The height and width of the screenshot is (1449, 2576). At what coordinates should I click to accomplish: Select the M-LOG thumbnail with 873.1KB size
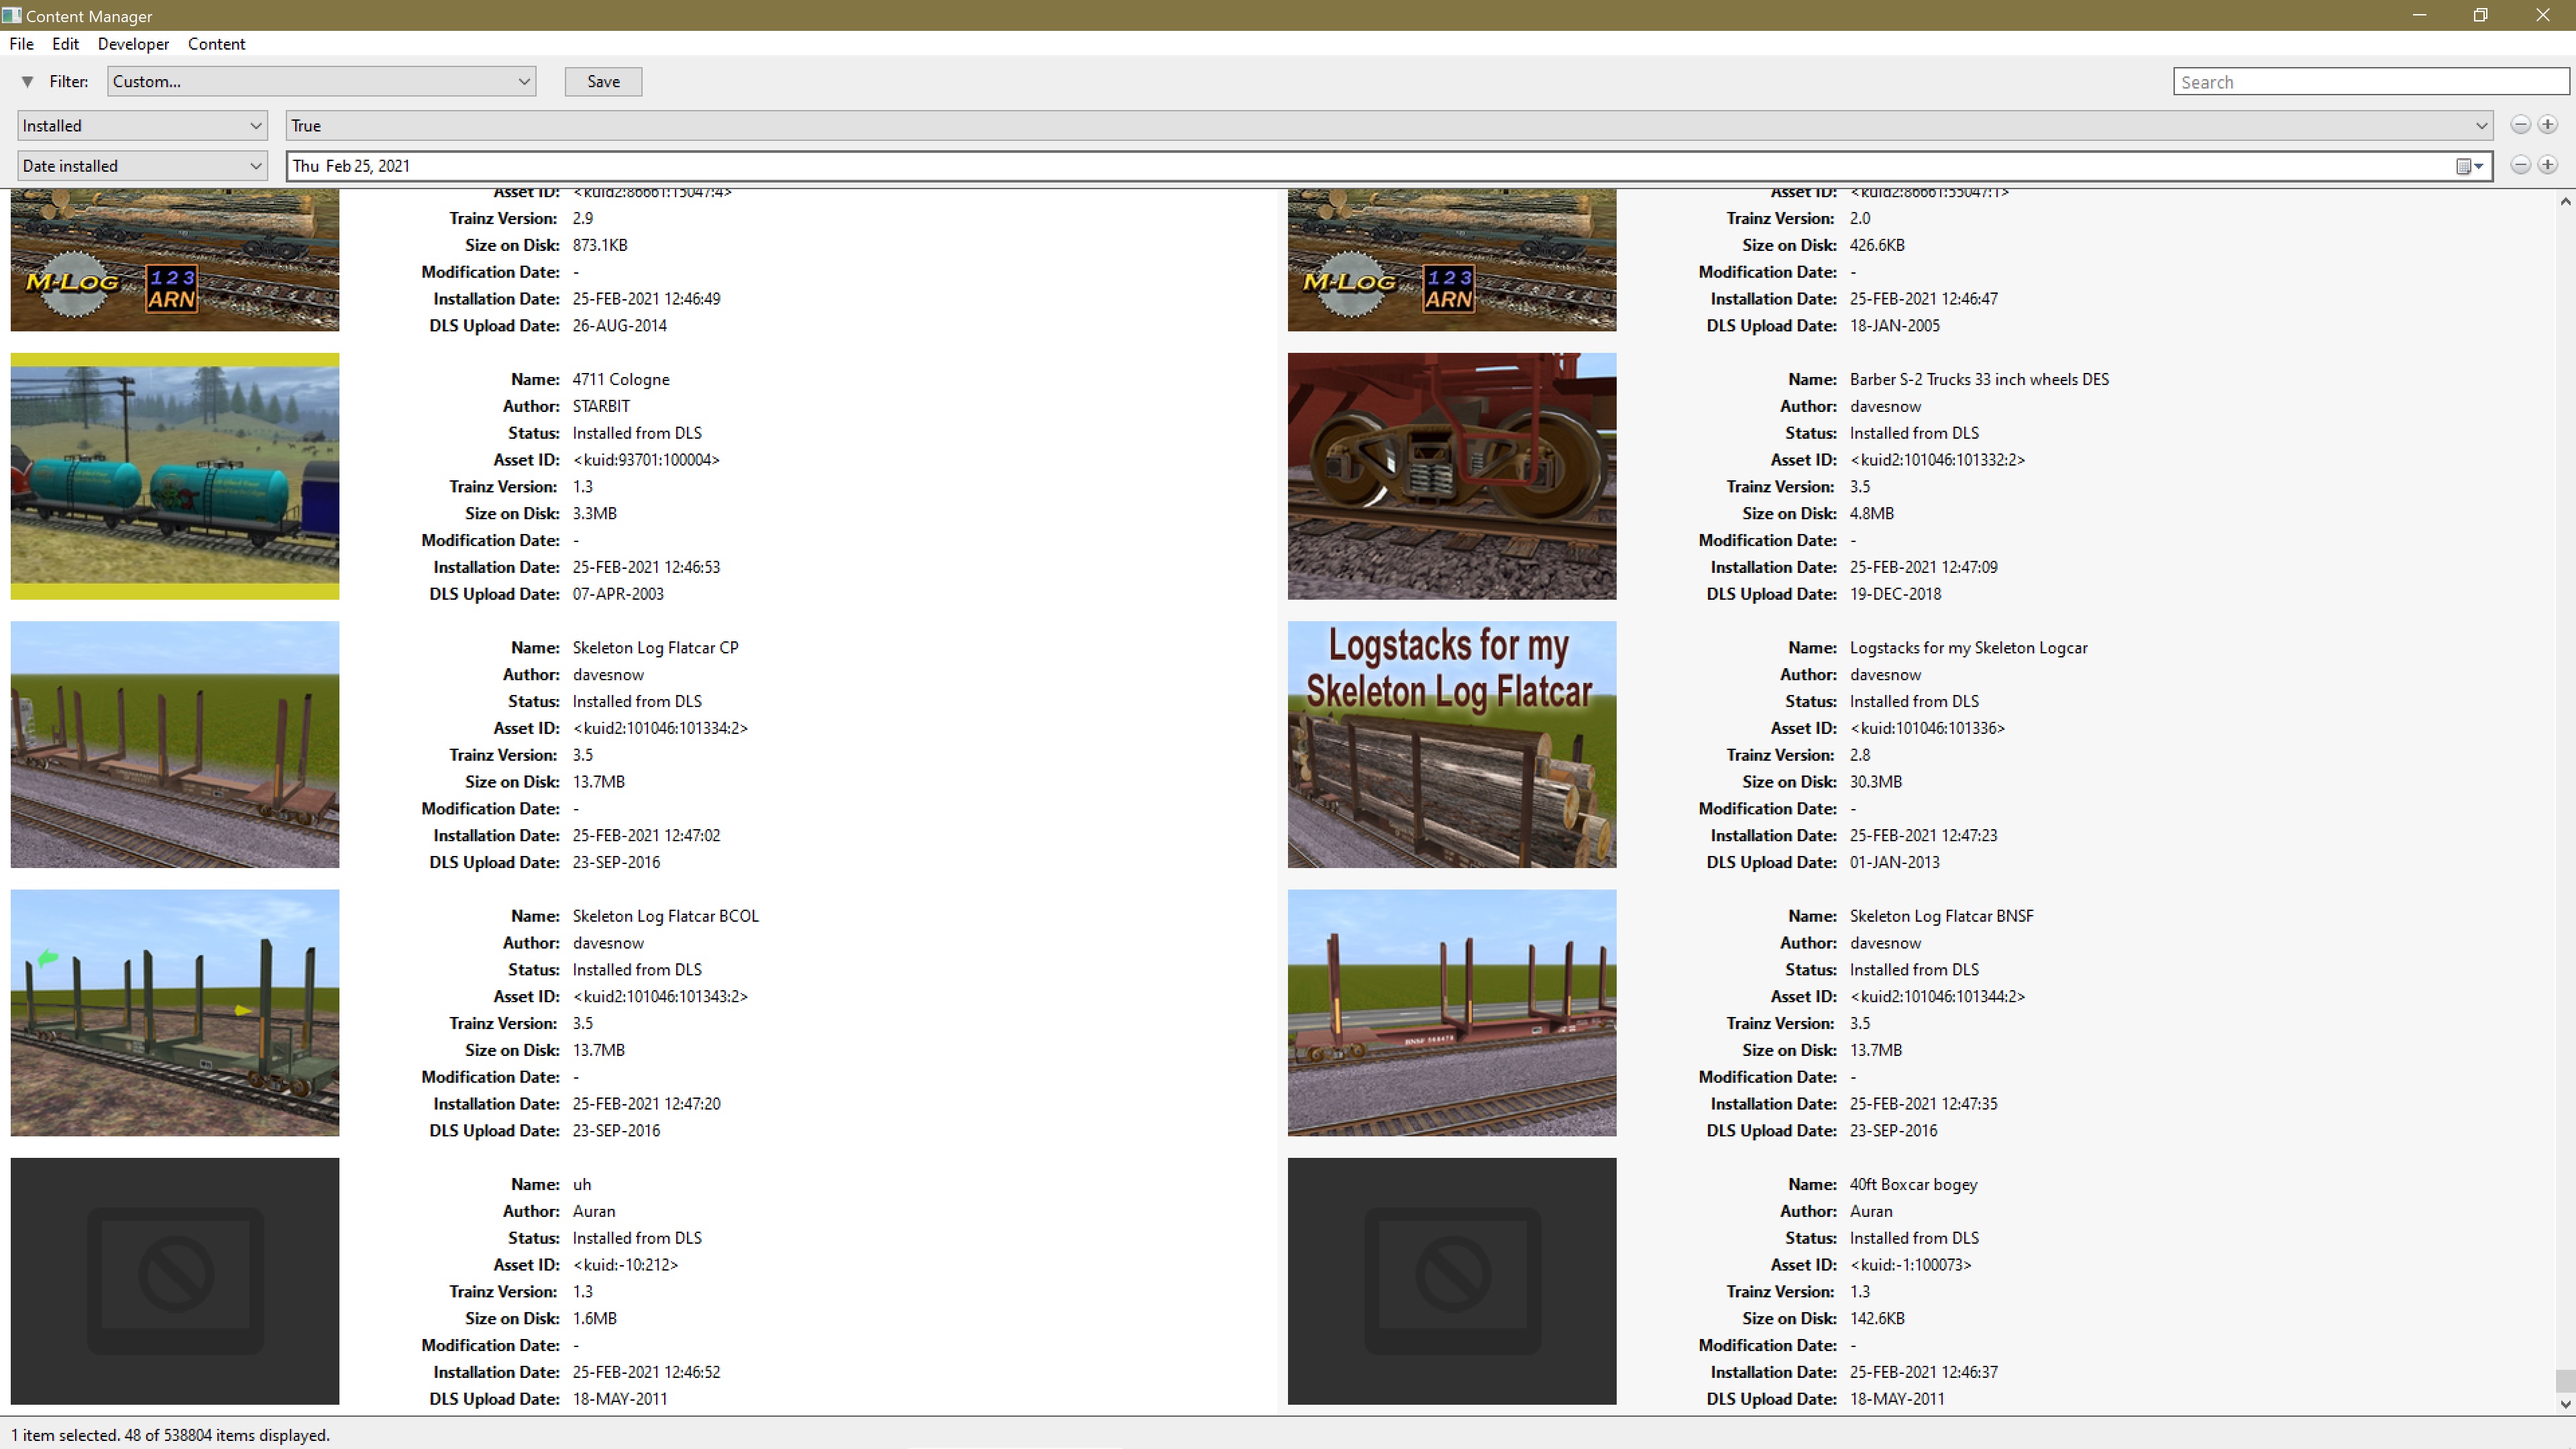point(175,260)
